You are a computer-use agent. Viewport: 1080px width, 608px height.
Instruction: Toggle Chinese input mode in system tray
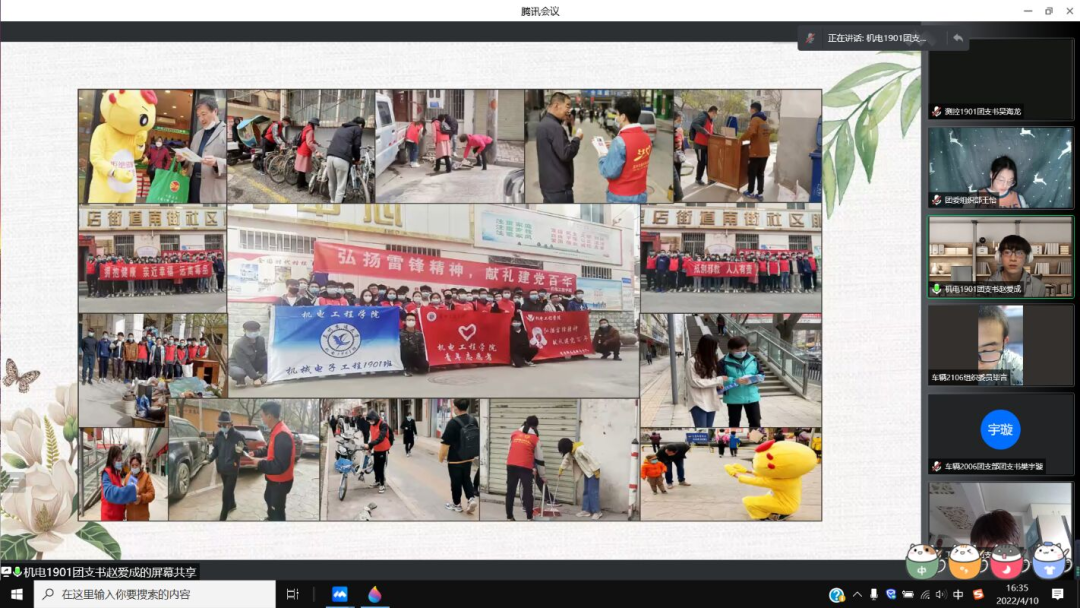click(958, 595)
